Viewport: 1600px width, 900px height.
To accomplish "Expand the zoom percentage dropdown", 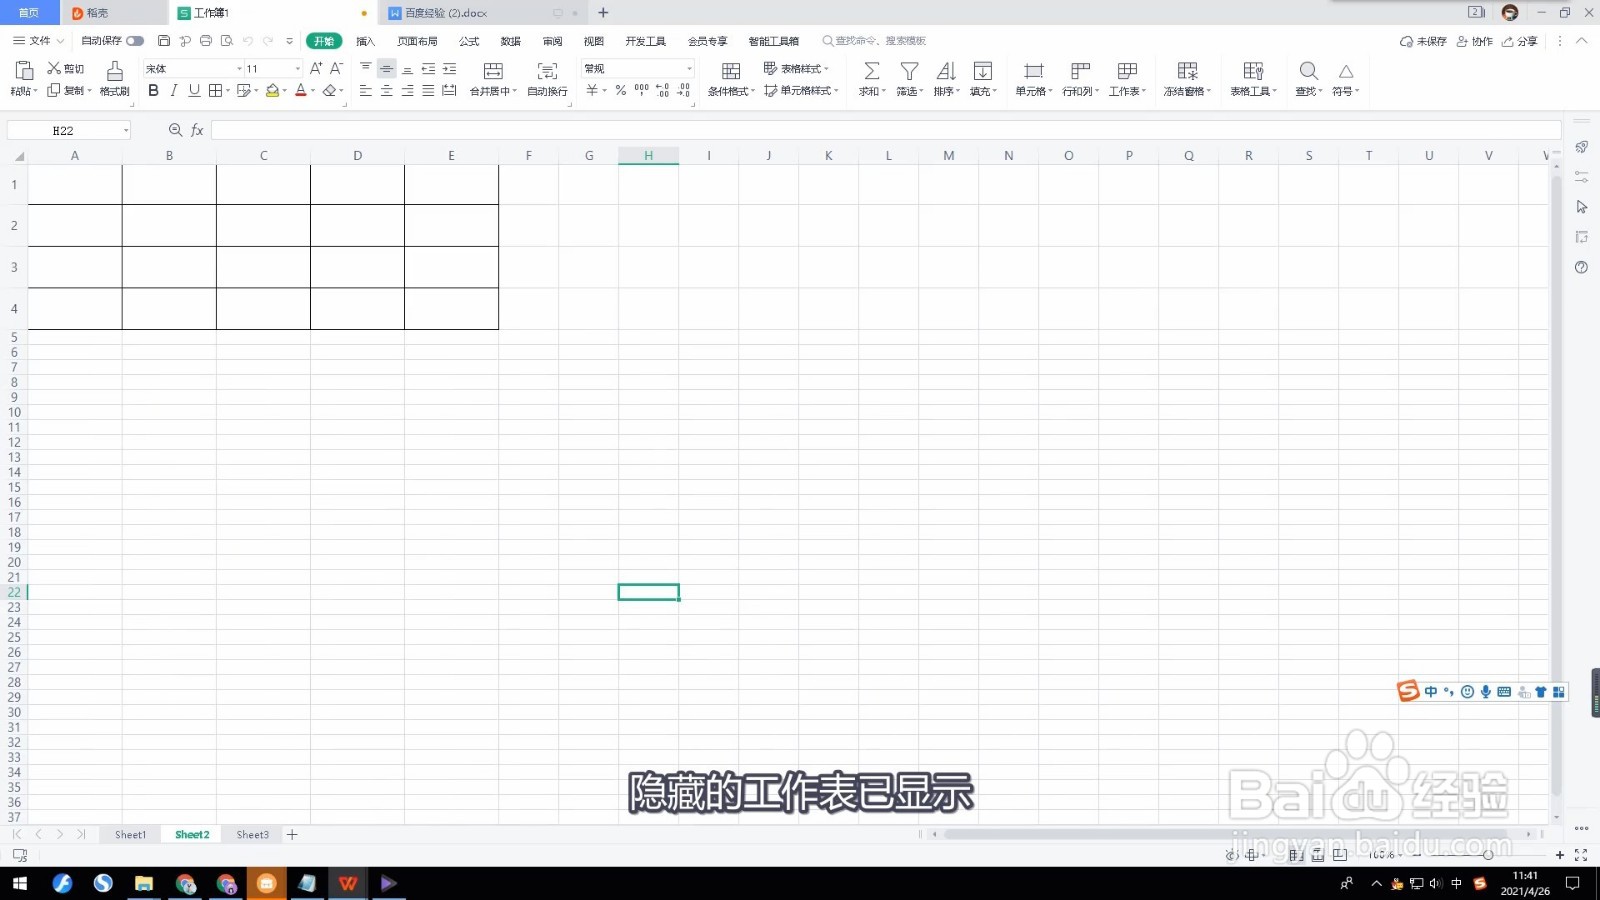I will coord(1400,855).
